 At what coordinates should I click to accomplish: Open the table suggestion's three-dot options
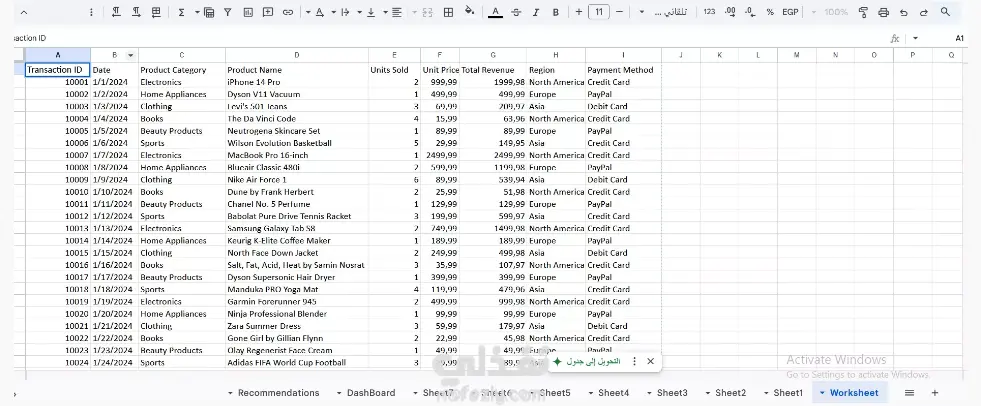pos(634,362)
